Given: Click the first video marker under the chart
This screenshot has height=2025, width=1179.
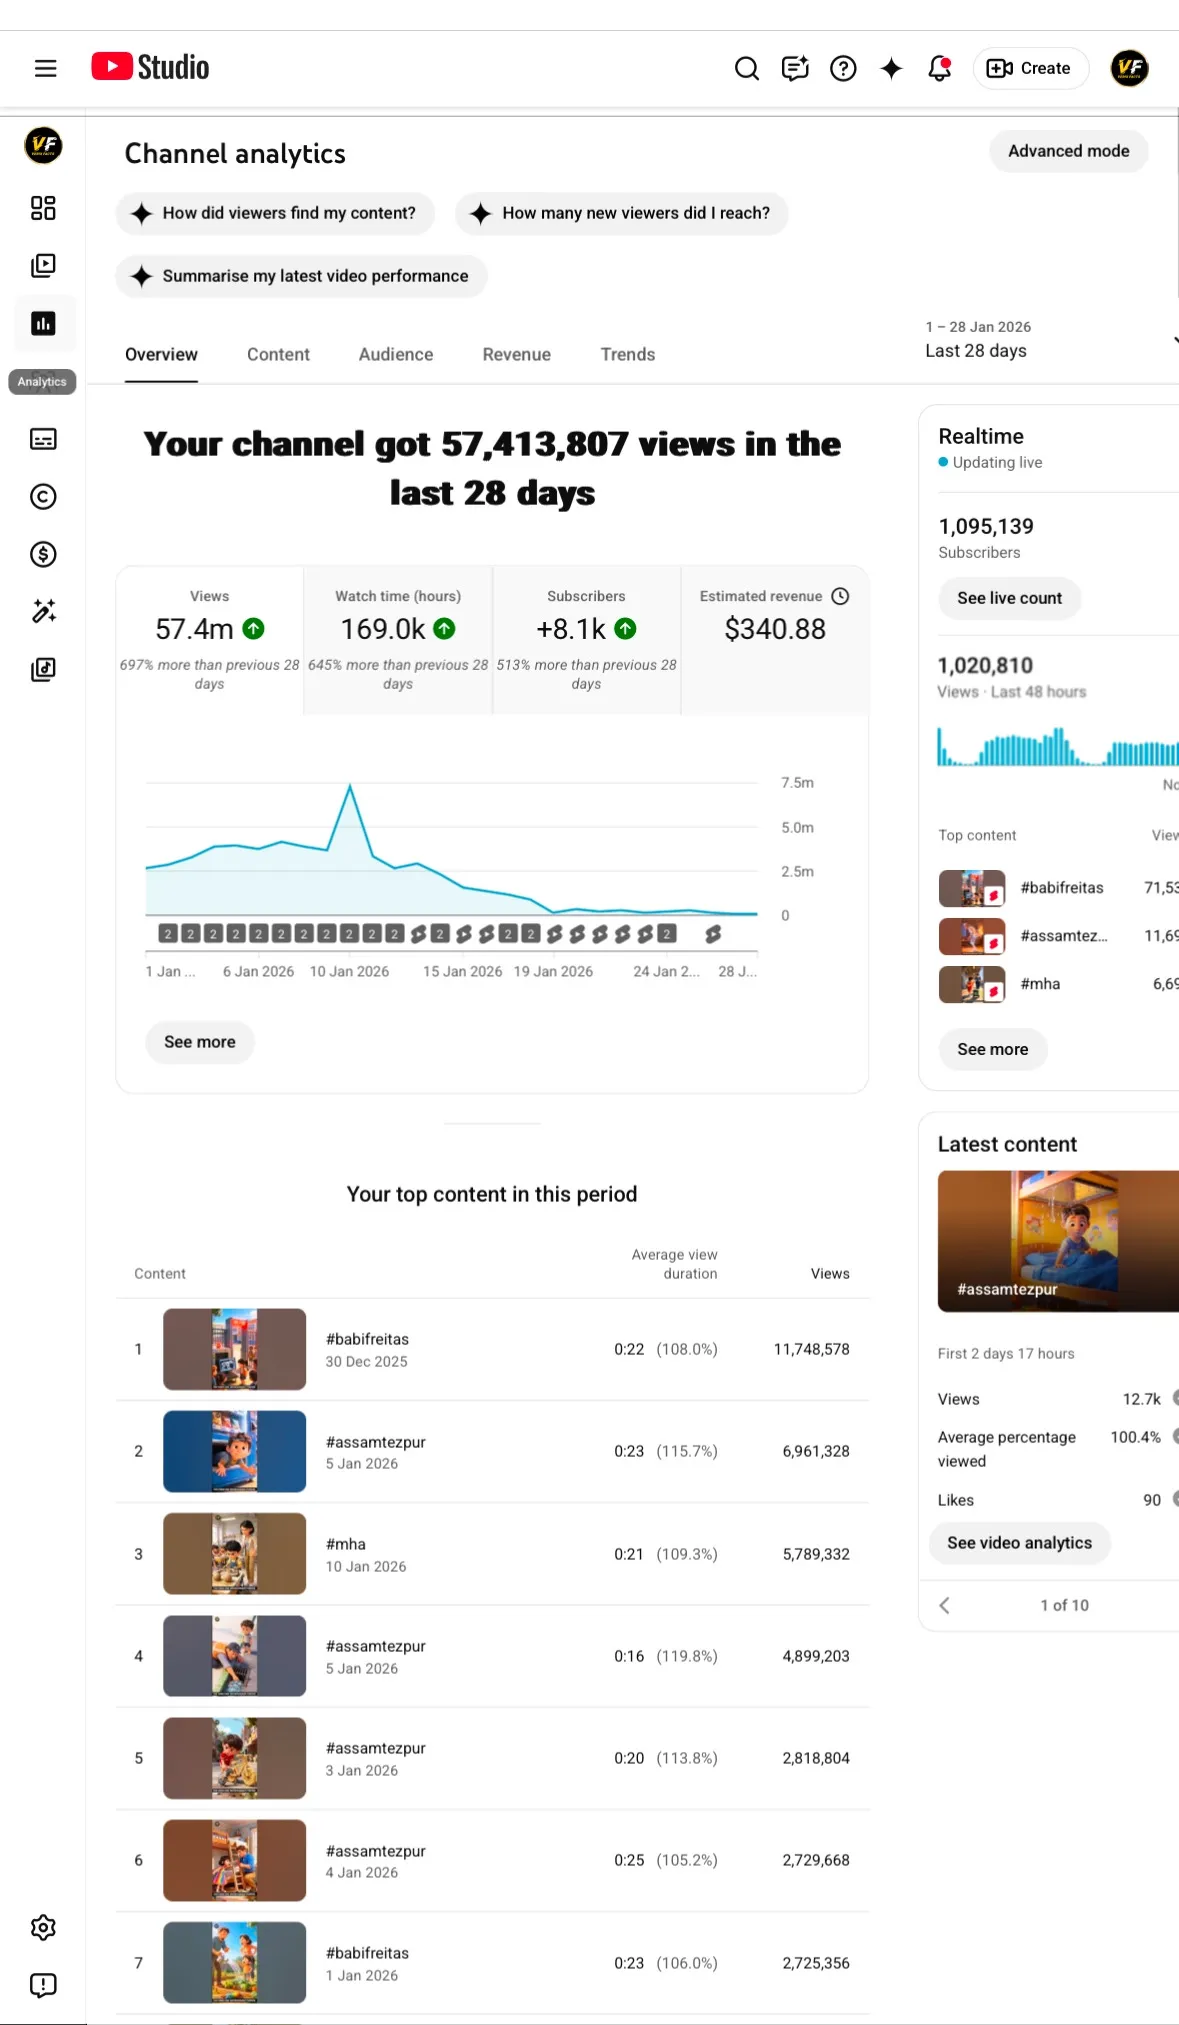Looking at the screenshot, I should click(x=168, y=934).
